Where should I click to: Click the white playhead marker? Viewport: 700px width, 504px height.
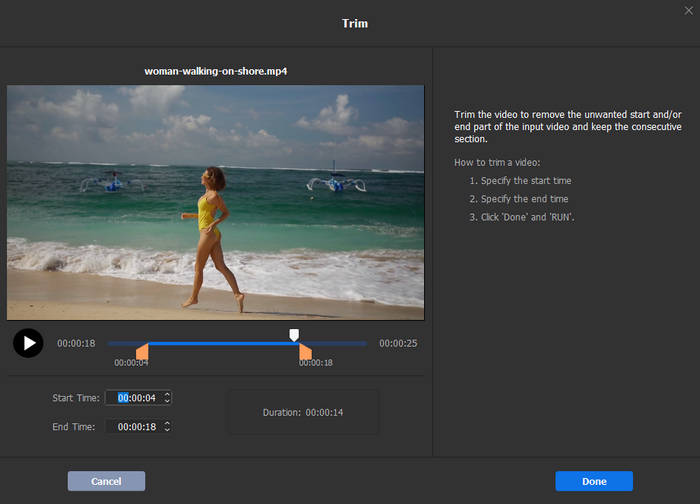click(x=294, y=335)
